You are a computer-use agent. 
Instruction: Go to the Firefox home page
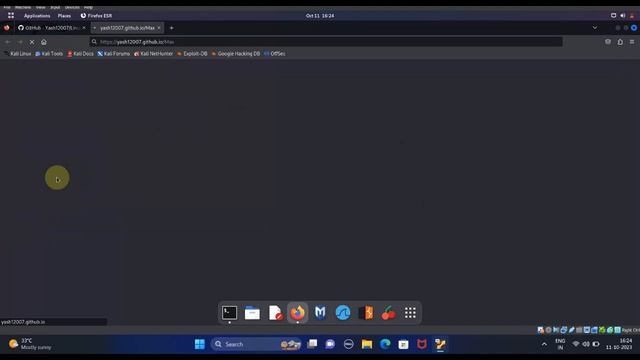(x=44, y=42)
